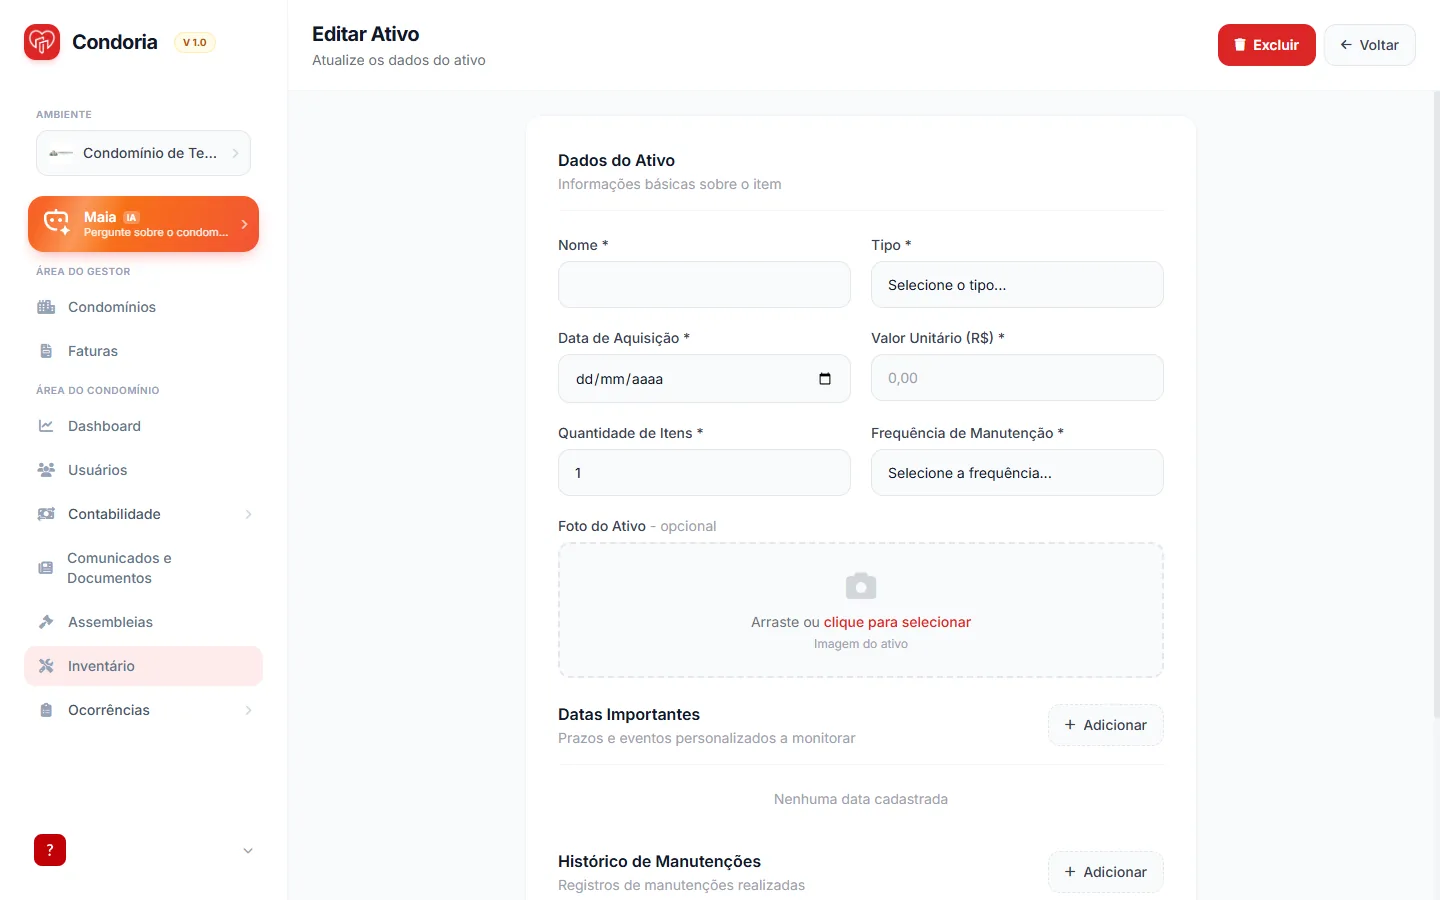
Task: Click the Dashboard chart icon
Action: coord(46,426)
